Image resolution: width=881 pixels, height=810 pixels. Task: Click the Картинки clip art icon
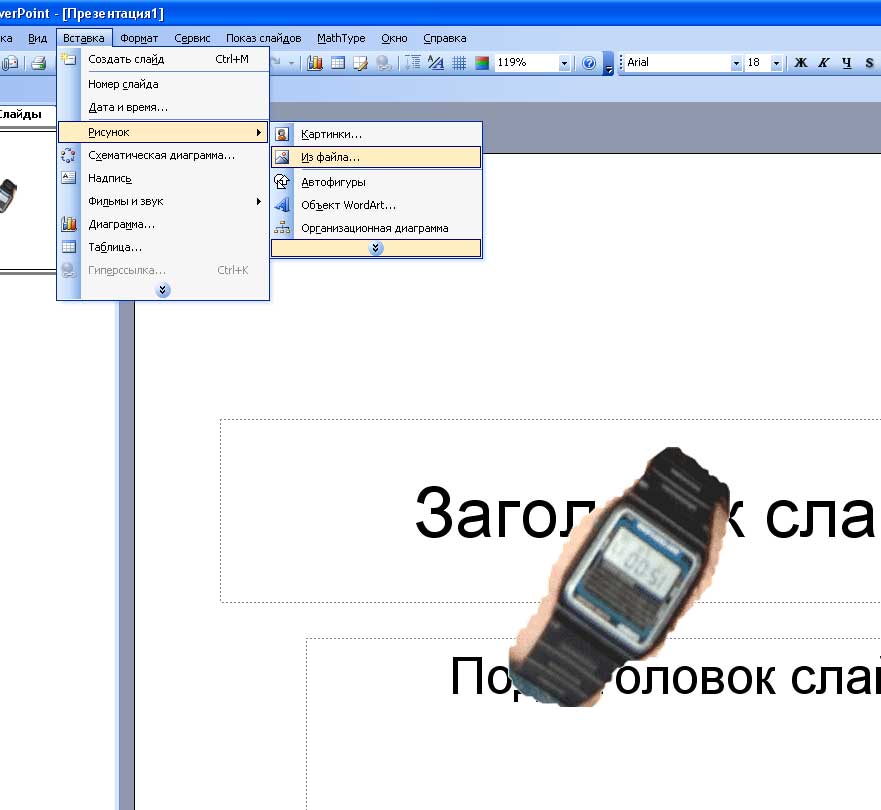[282, 134]
